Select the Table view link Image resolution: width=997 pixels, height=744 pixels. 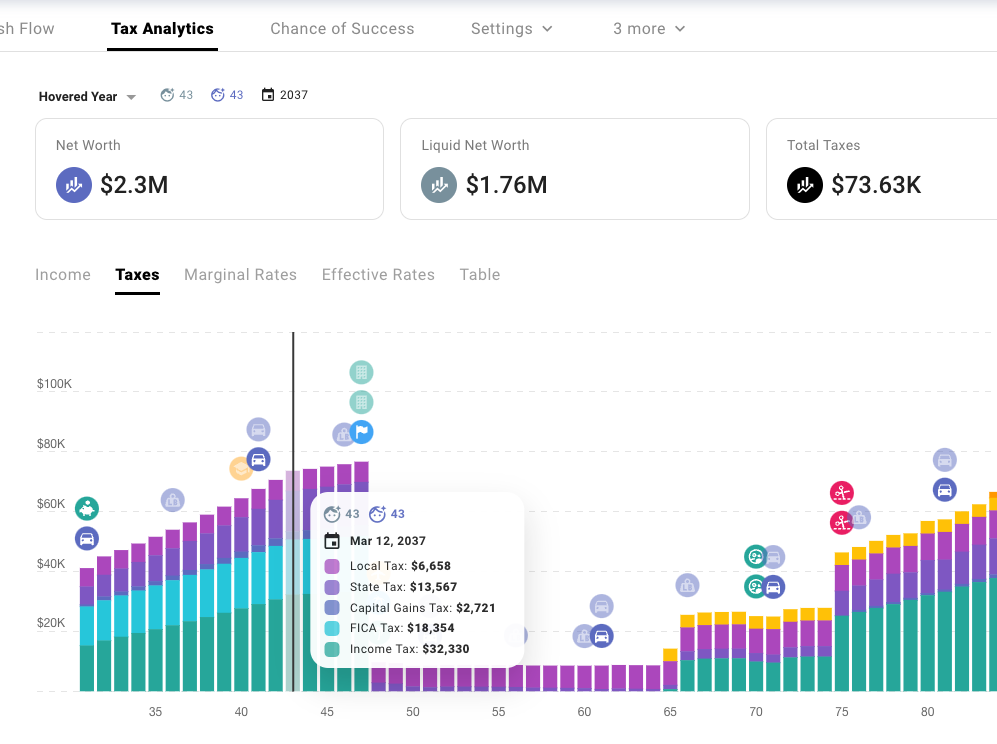[479, 274]
